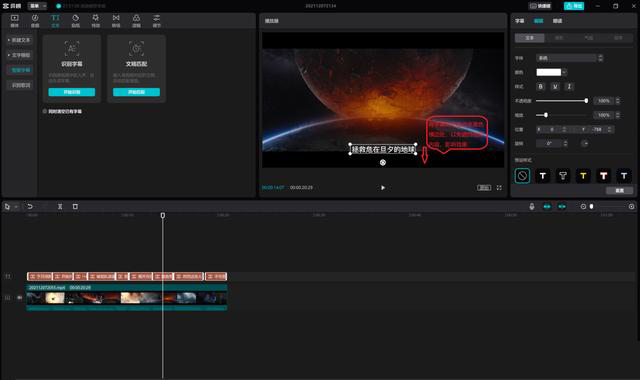The image size is (640, 380).
Task: Click the microphone record voiceover icon
Action: click(x=532, y=207)
